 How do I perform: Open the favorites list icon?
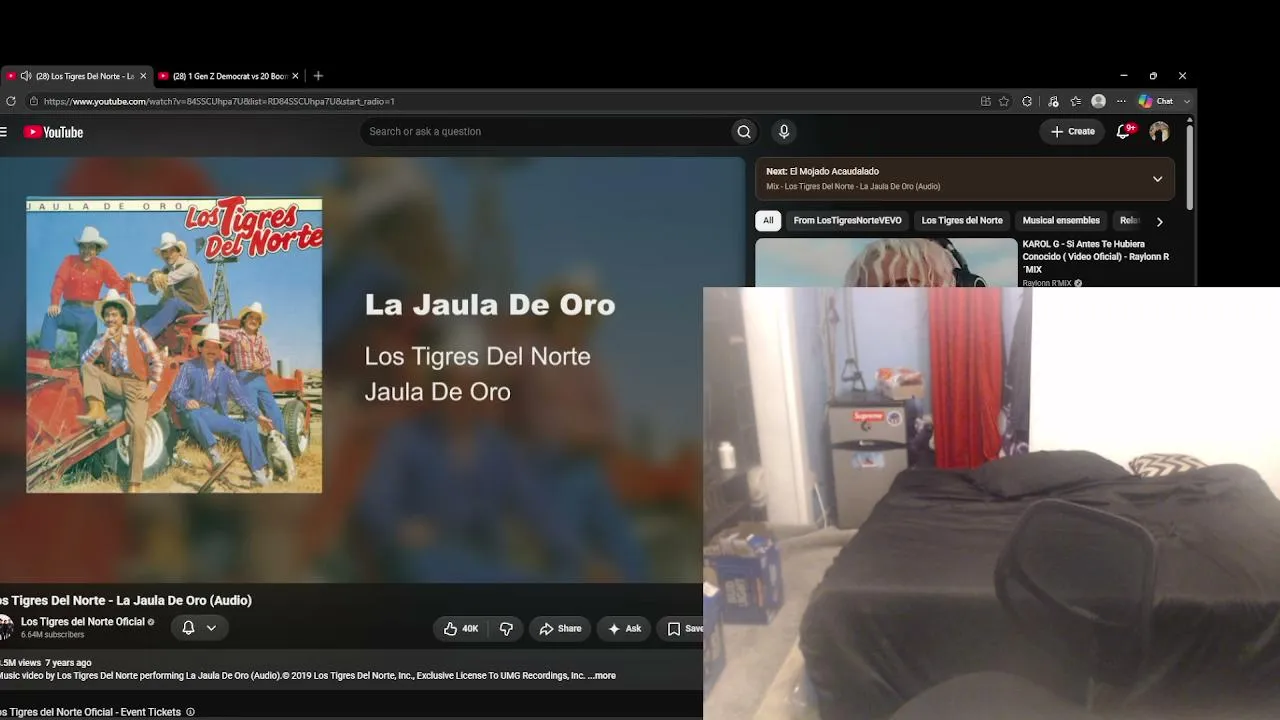(1076, 101)
